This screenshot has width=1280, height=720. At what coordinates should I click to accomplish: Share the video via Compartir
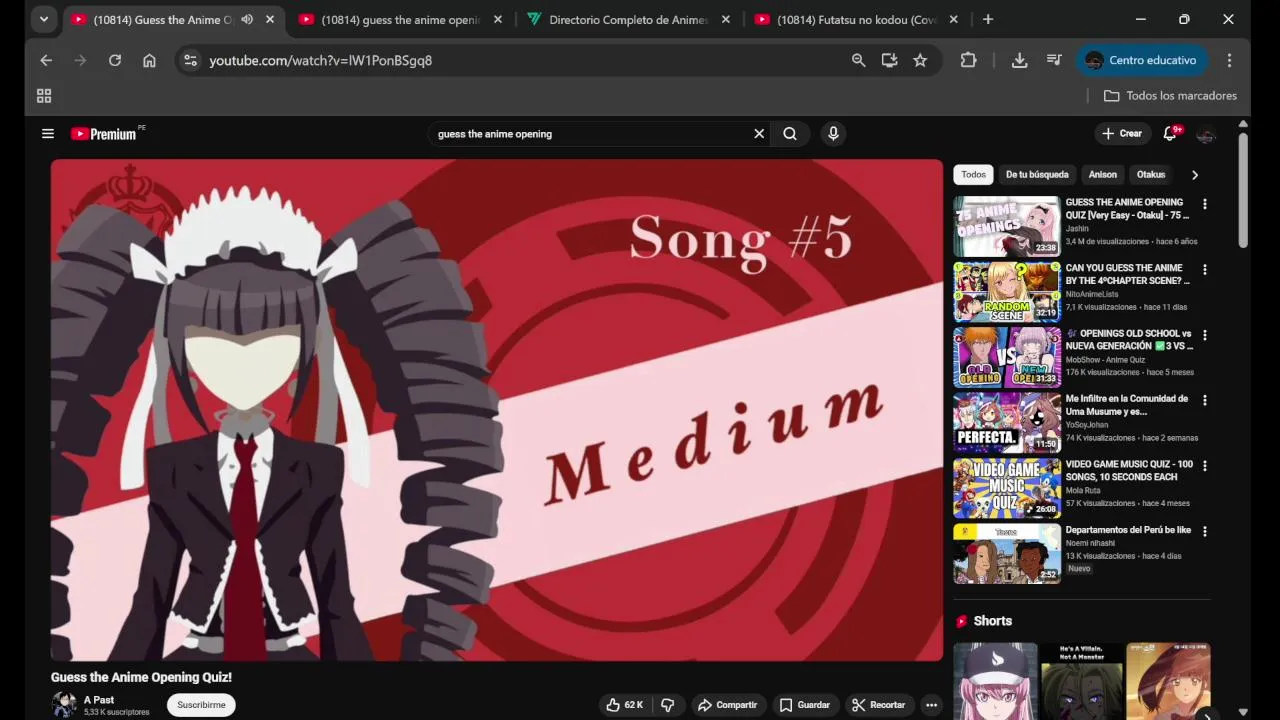(x=727, y=705)
